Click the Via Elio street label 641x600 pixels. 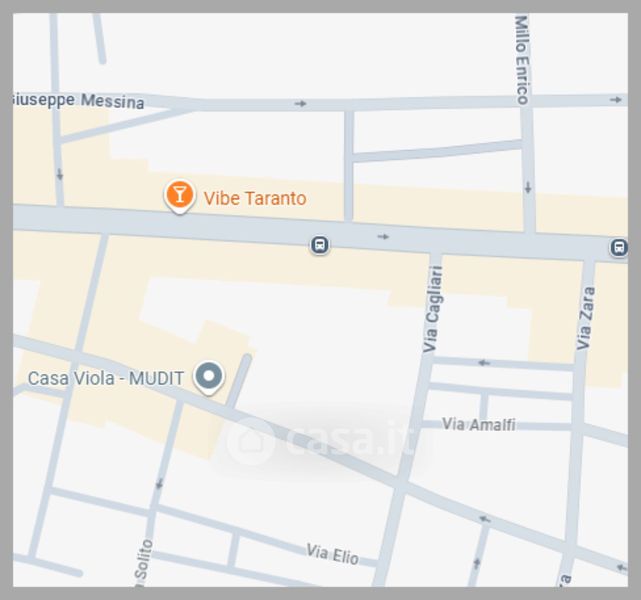click(x=332, y=554)
